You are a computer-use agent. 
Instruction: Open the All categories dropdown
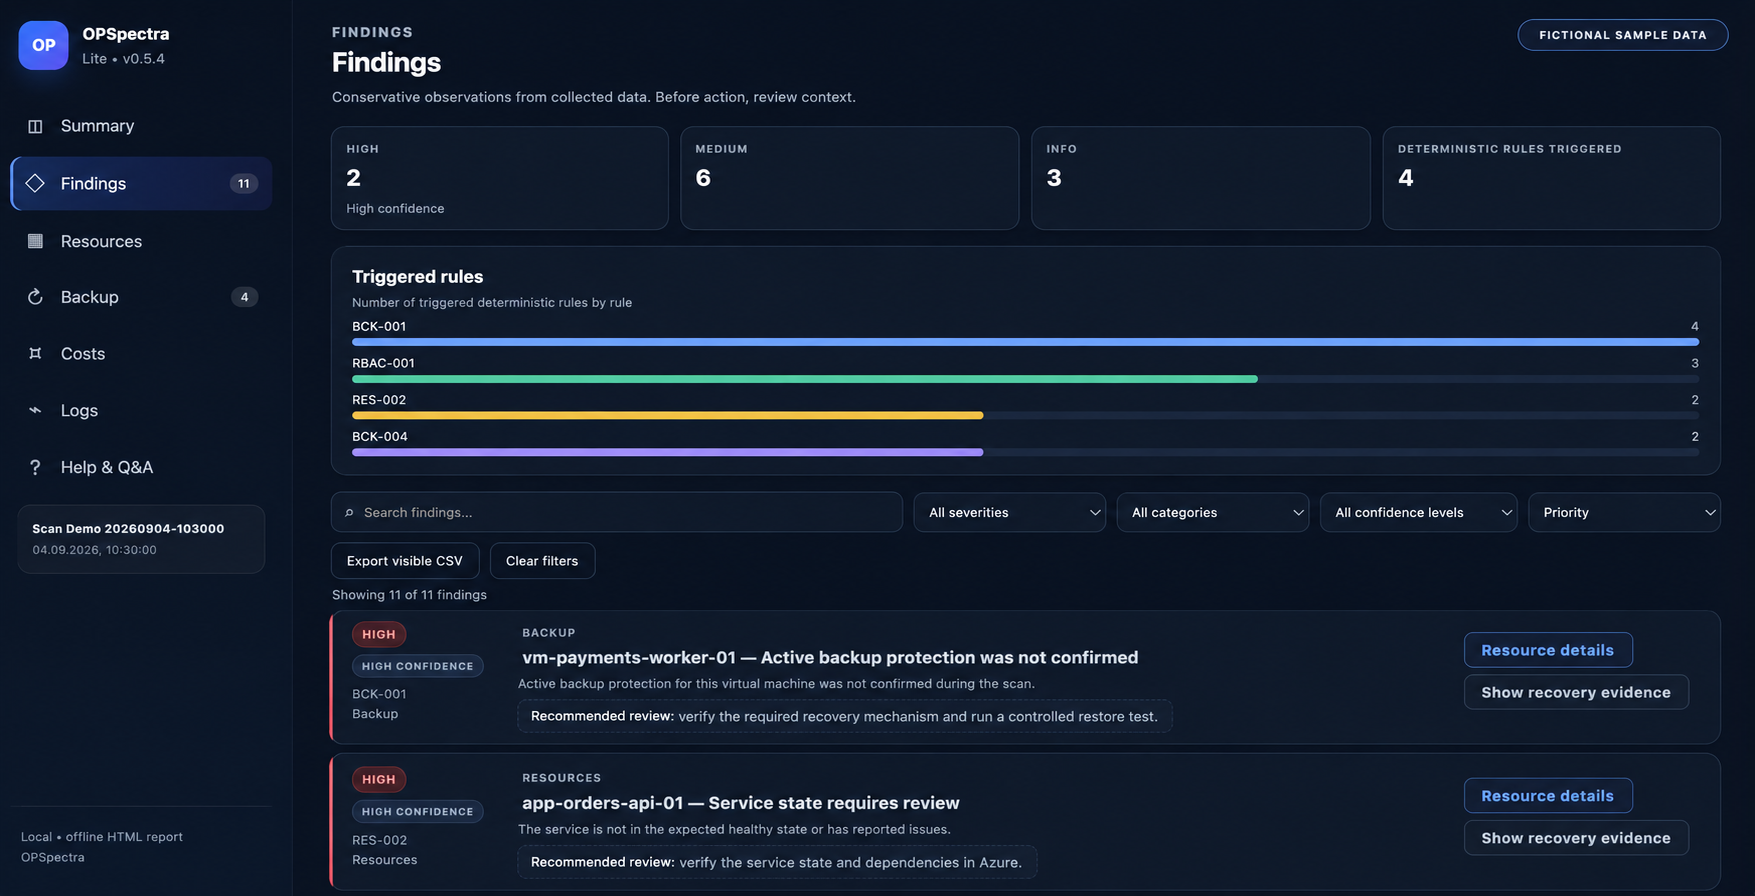[x=1212, y=512]
